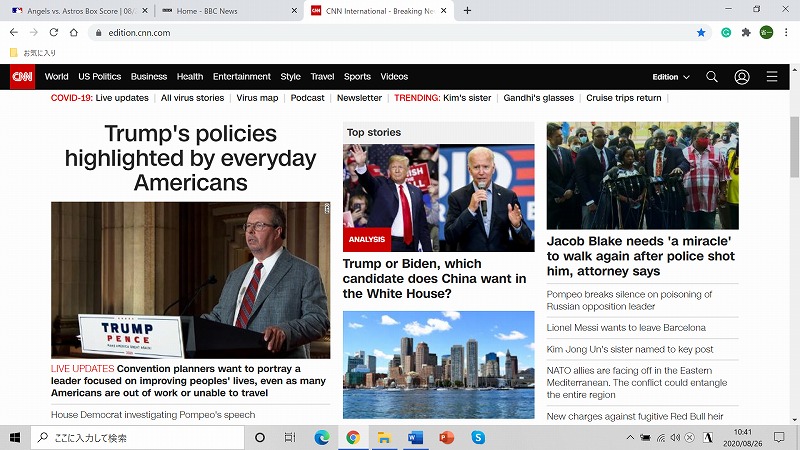Open the Health section

190,77
